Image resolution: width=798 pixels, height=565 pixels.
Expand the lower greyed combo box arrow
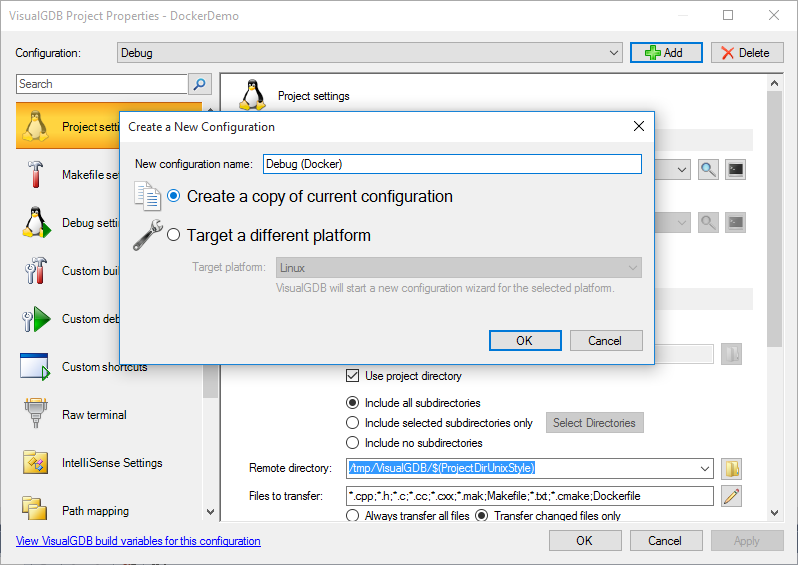682,222
